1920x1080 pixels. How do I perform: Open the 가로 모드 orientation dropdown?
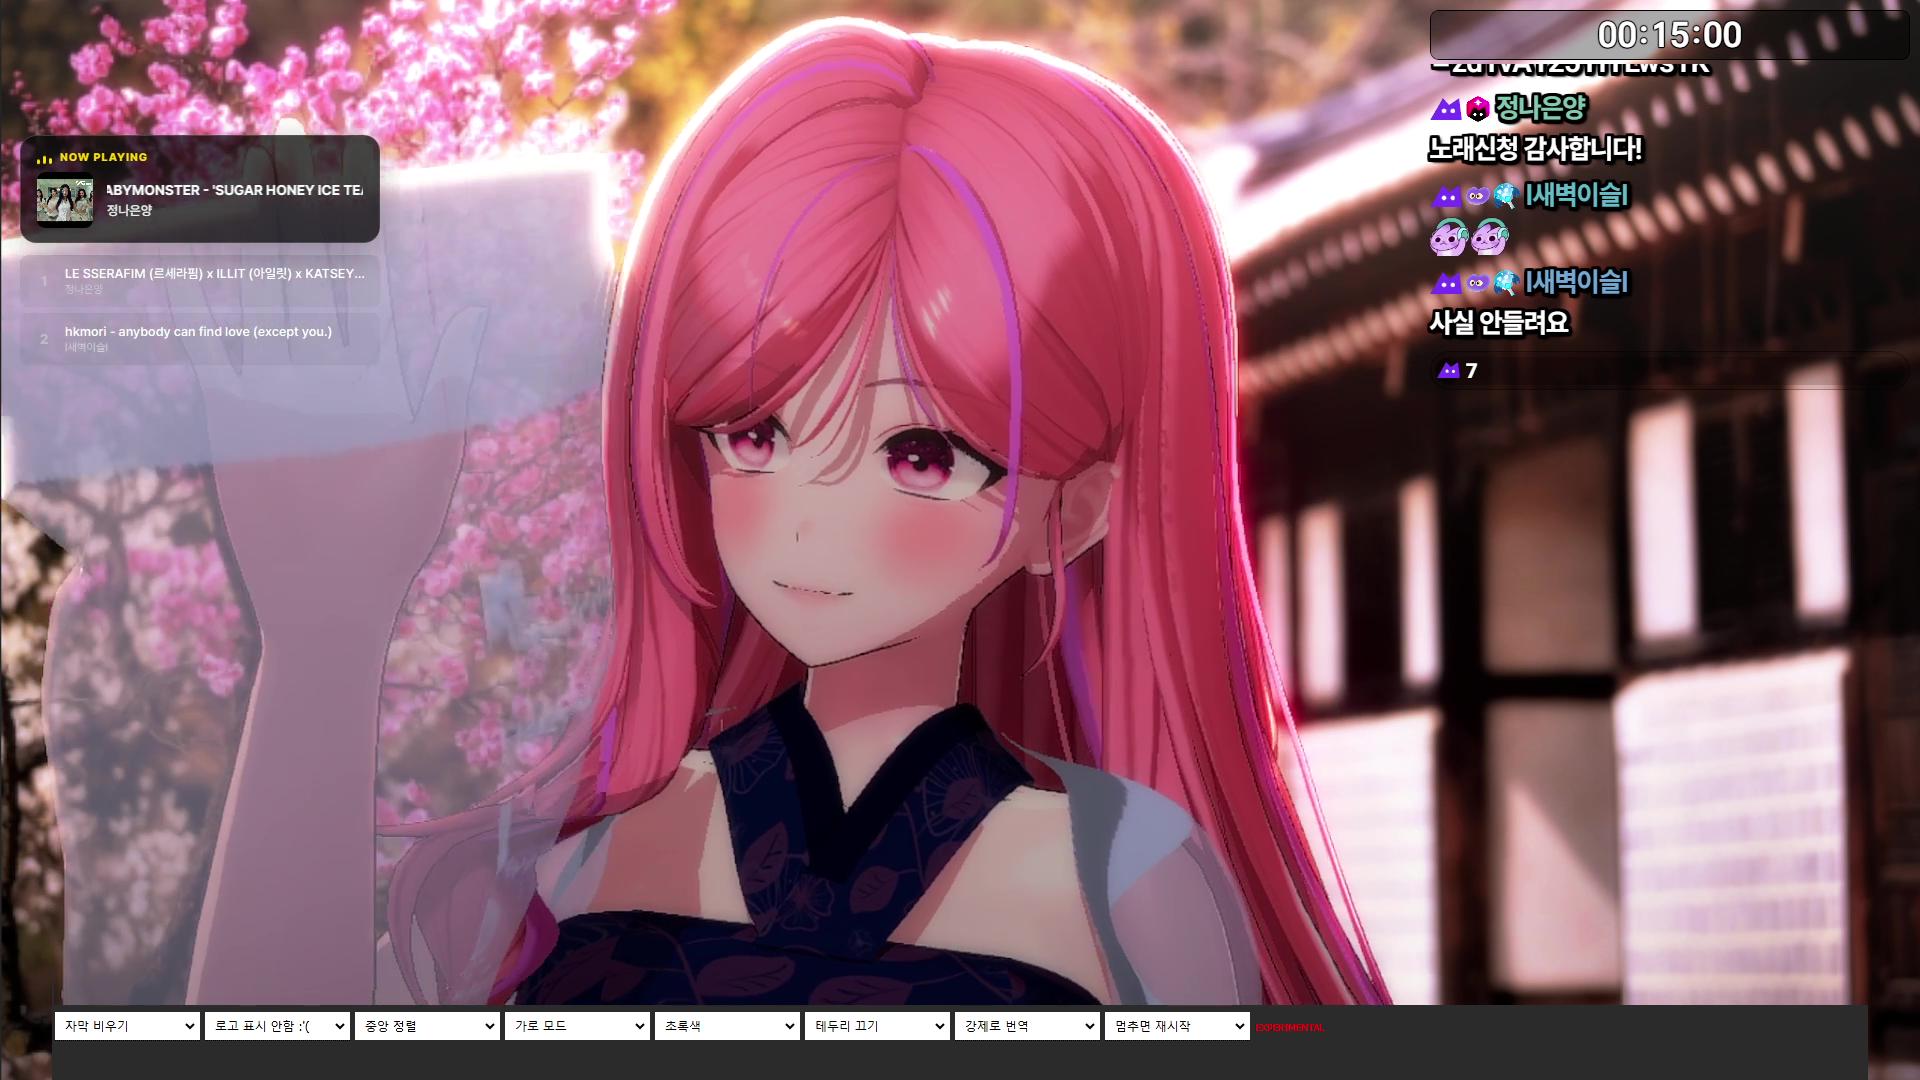(x=577, y=1026)
